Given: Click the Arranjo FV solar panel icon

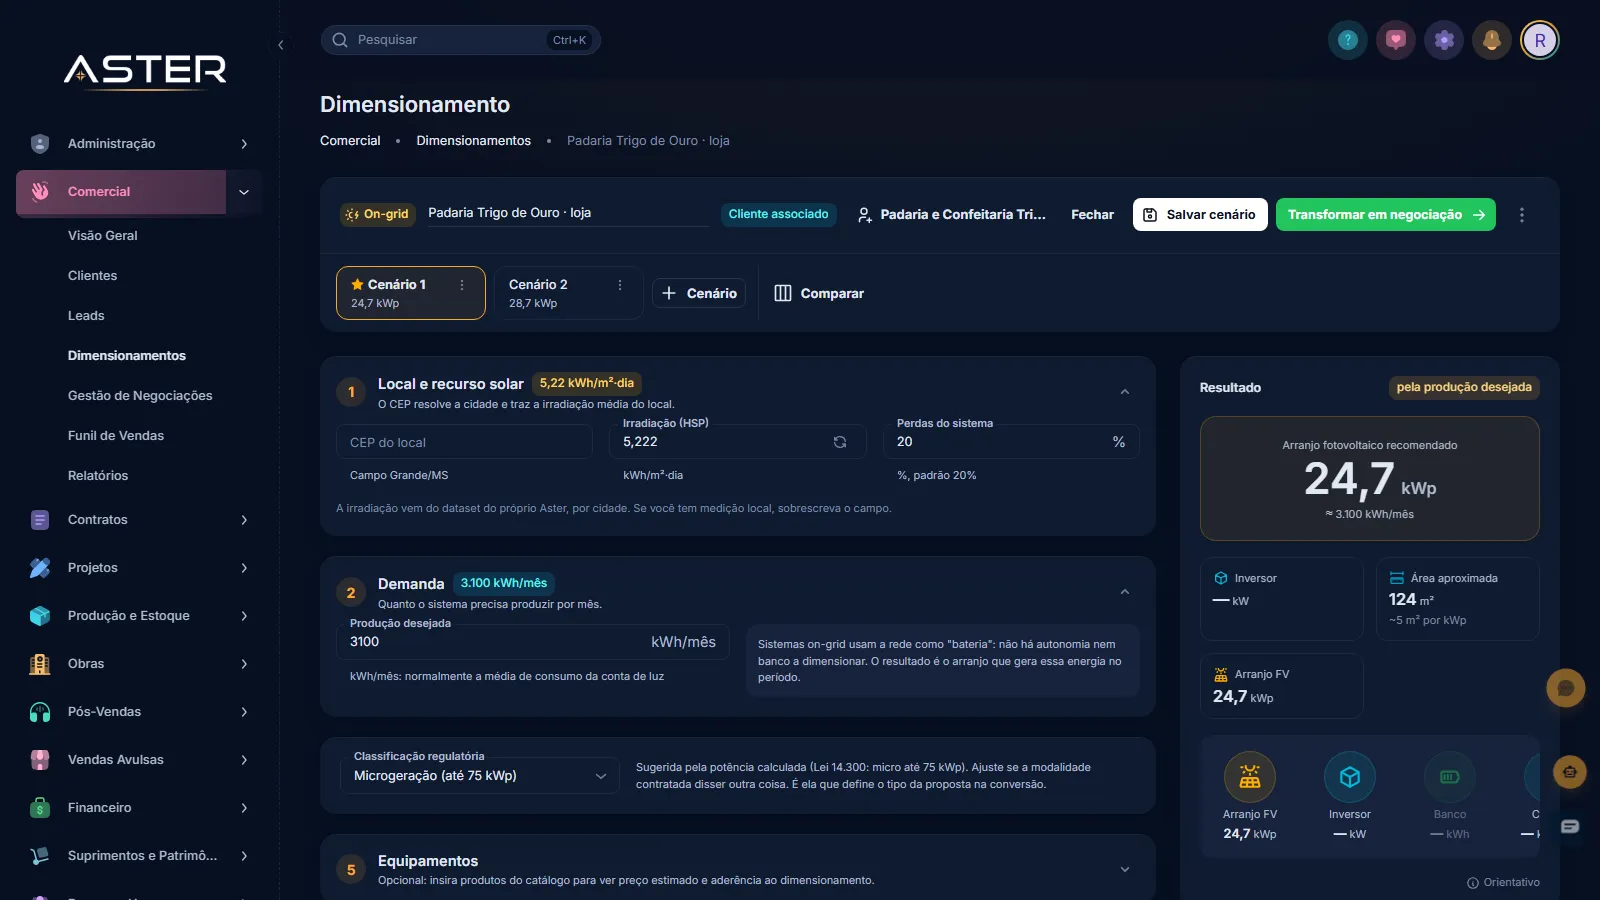Looking at the screenshot, I should [1250, 777].
